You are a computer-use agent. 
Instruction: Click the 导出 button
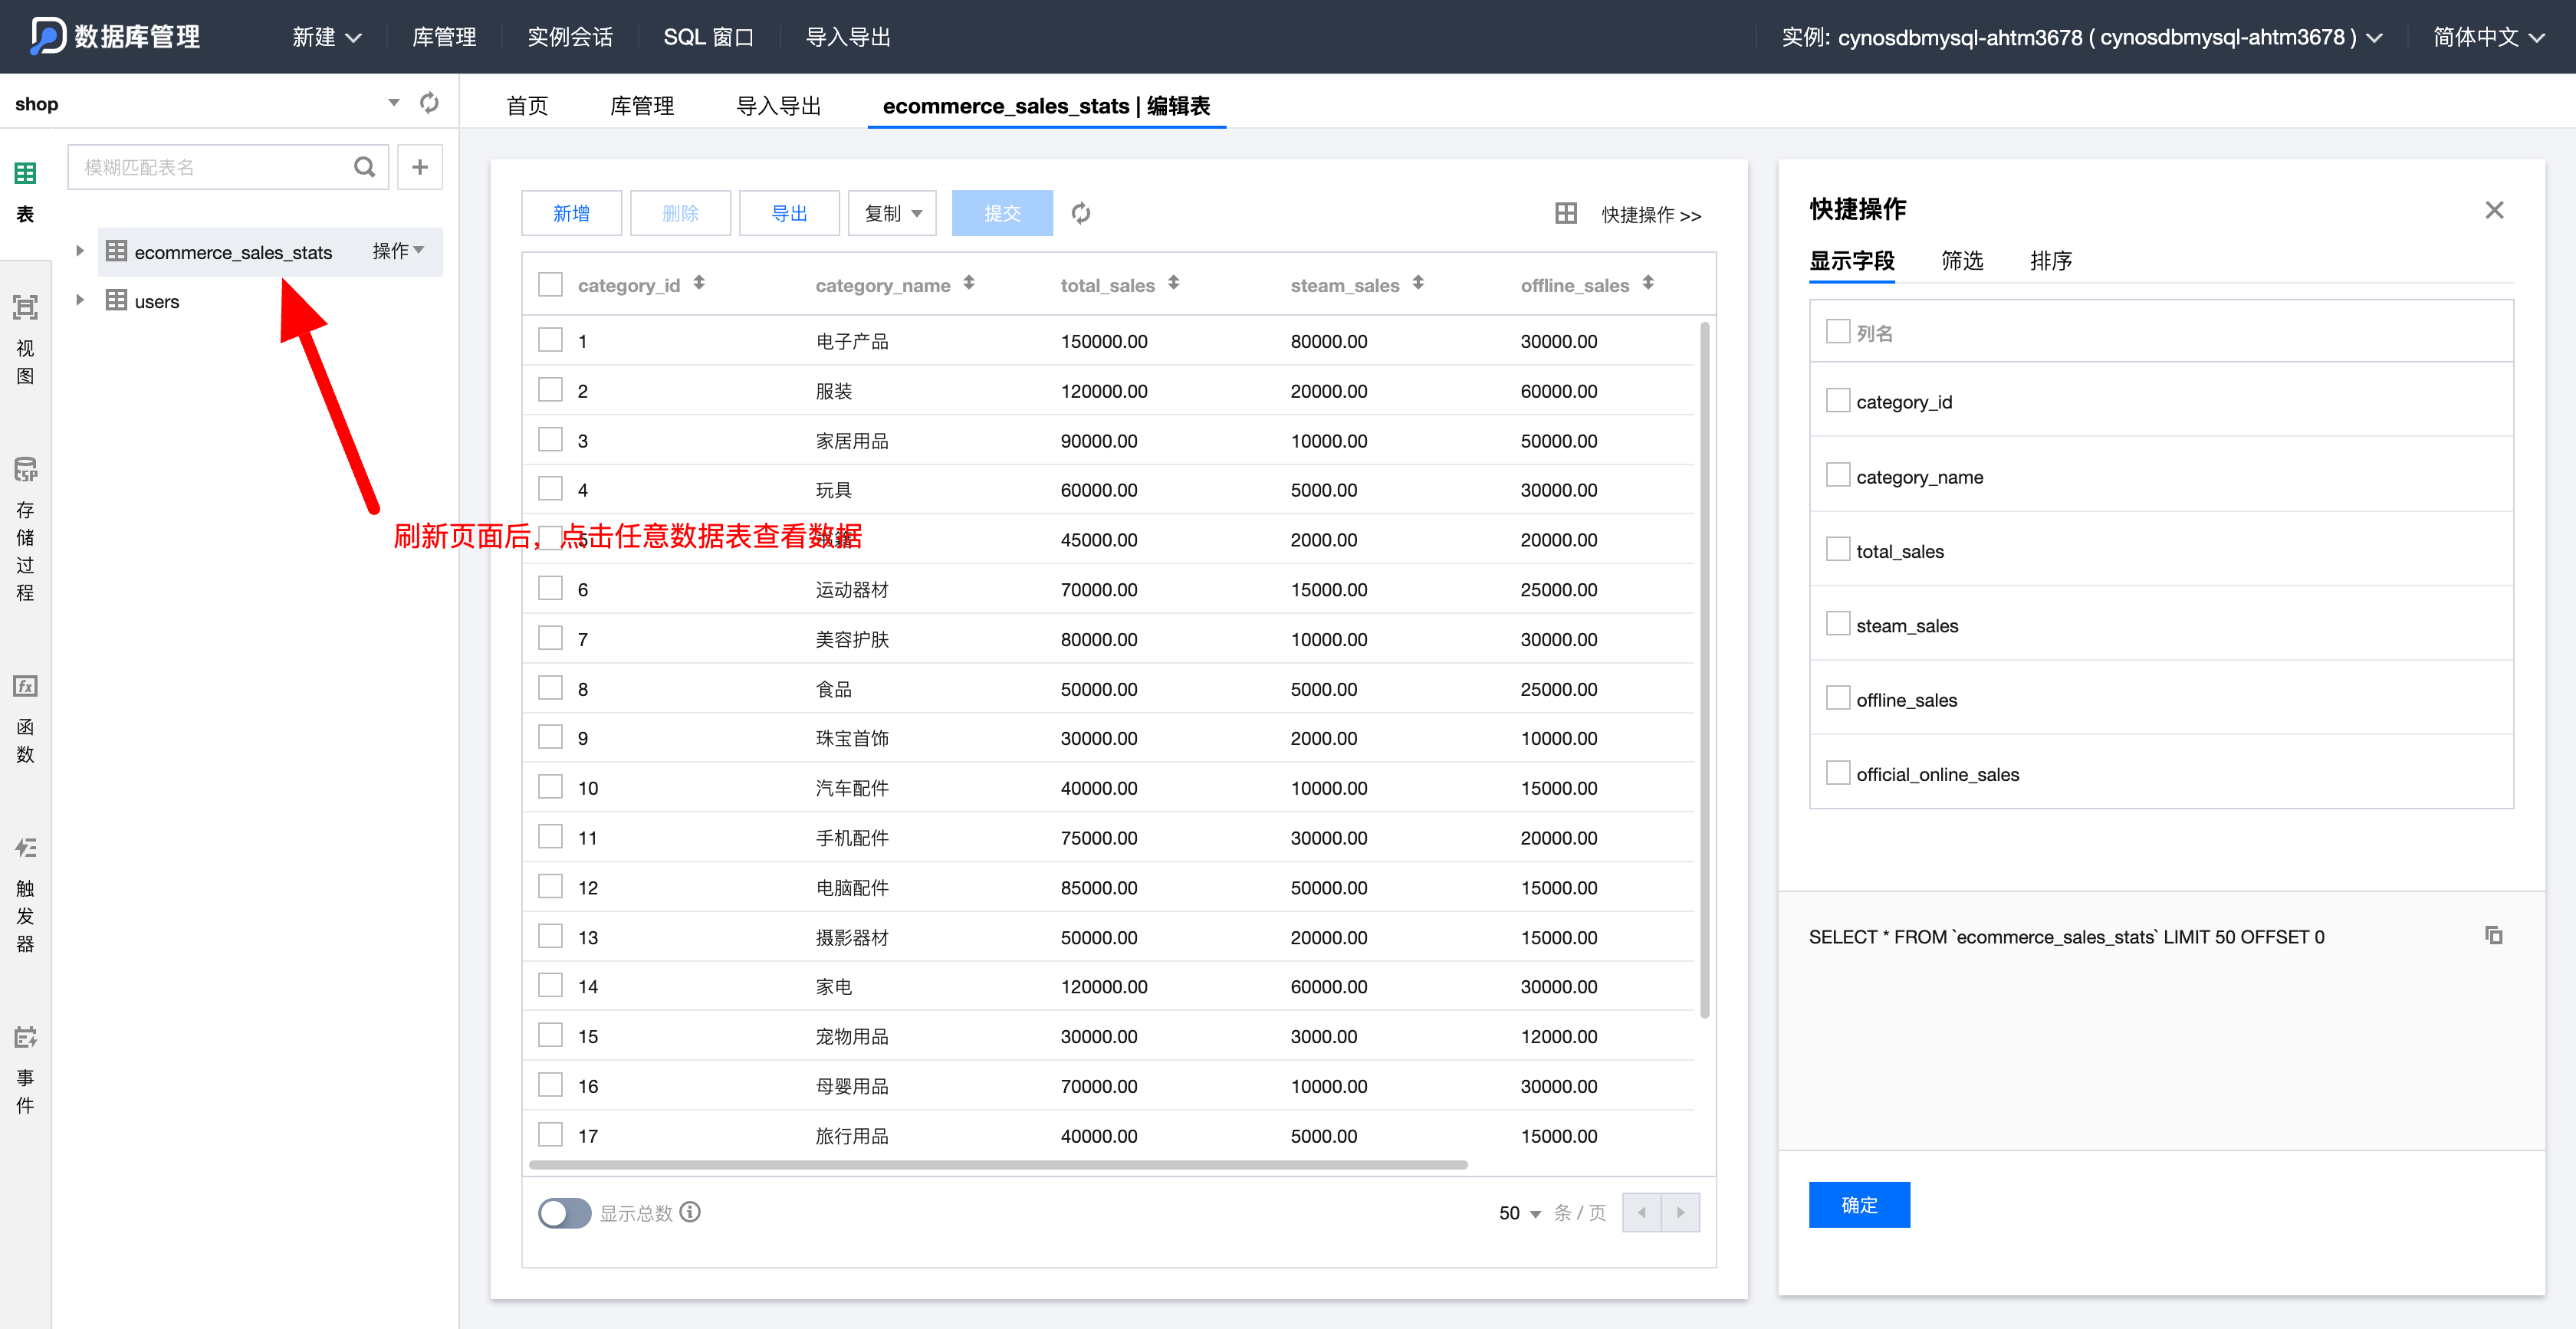coord(788,213)
